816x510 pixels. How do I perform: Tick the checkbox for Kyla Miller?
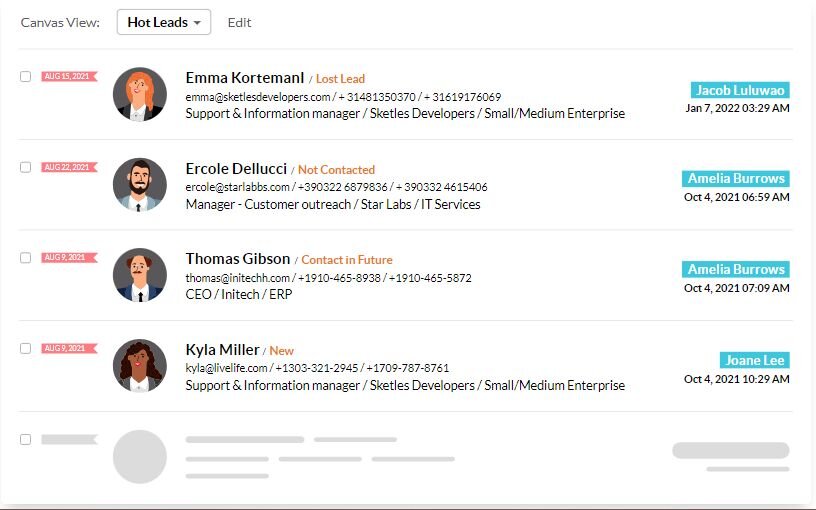[26, 348]
